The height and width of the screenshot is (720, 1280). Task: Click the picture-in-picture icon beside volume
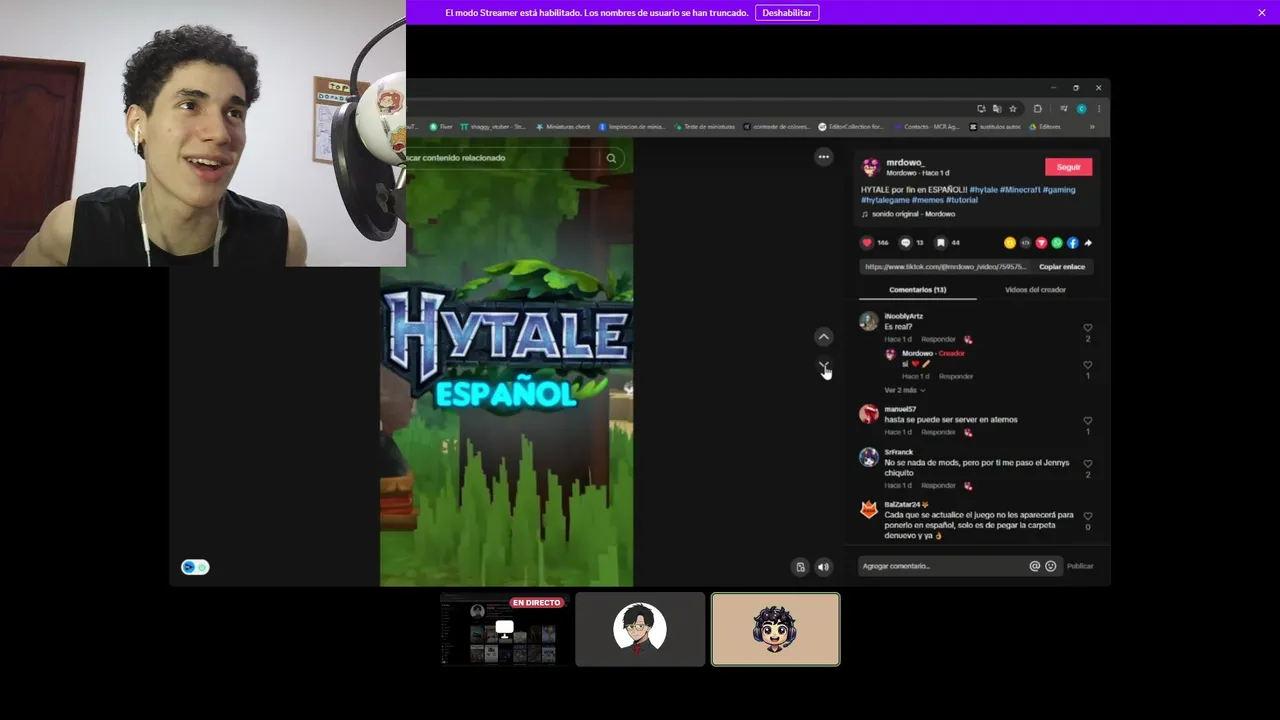point(800,567)
